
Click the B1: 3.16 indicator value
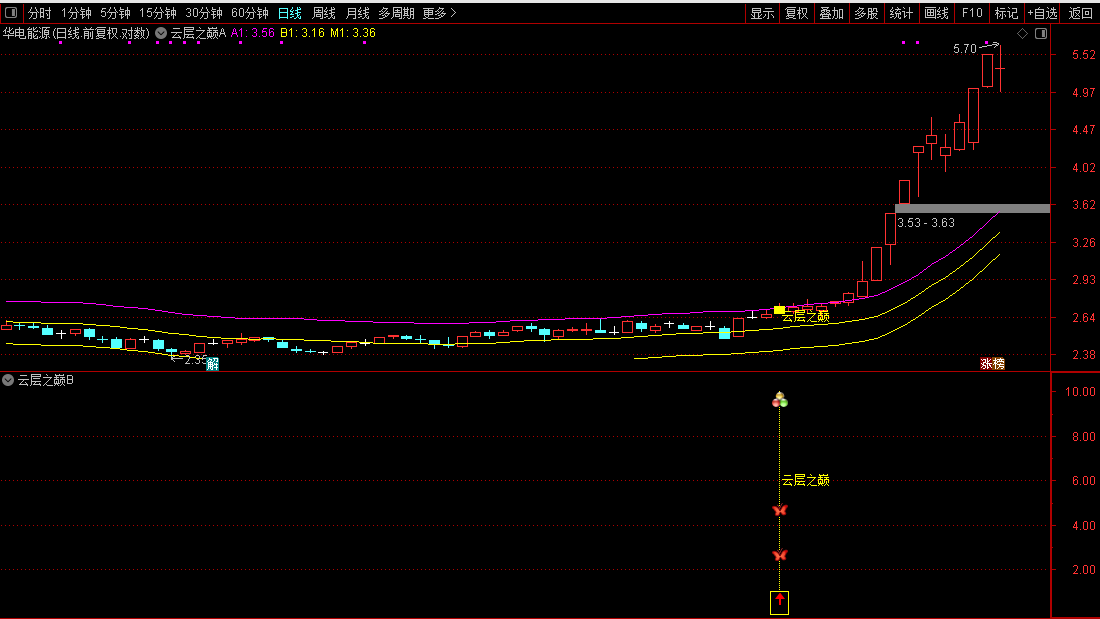point(302,33)
